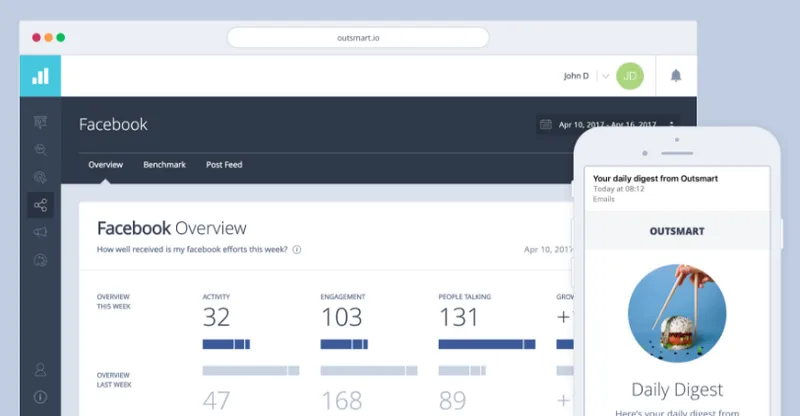Maximize the browser with green button
This screenshot has height=416, width=800.
click(61, 37)
